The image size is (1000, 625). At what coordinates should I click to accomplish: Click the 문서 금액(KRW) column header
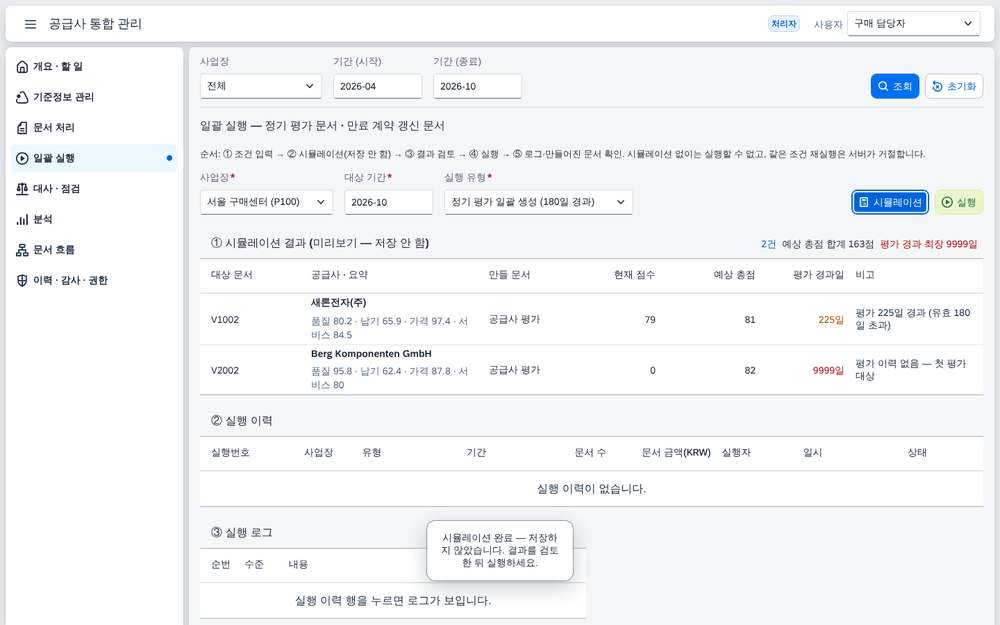tap(676, 452)
